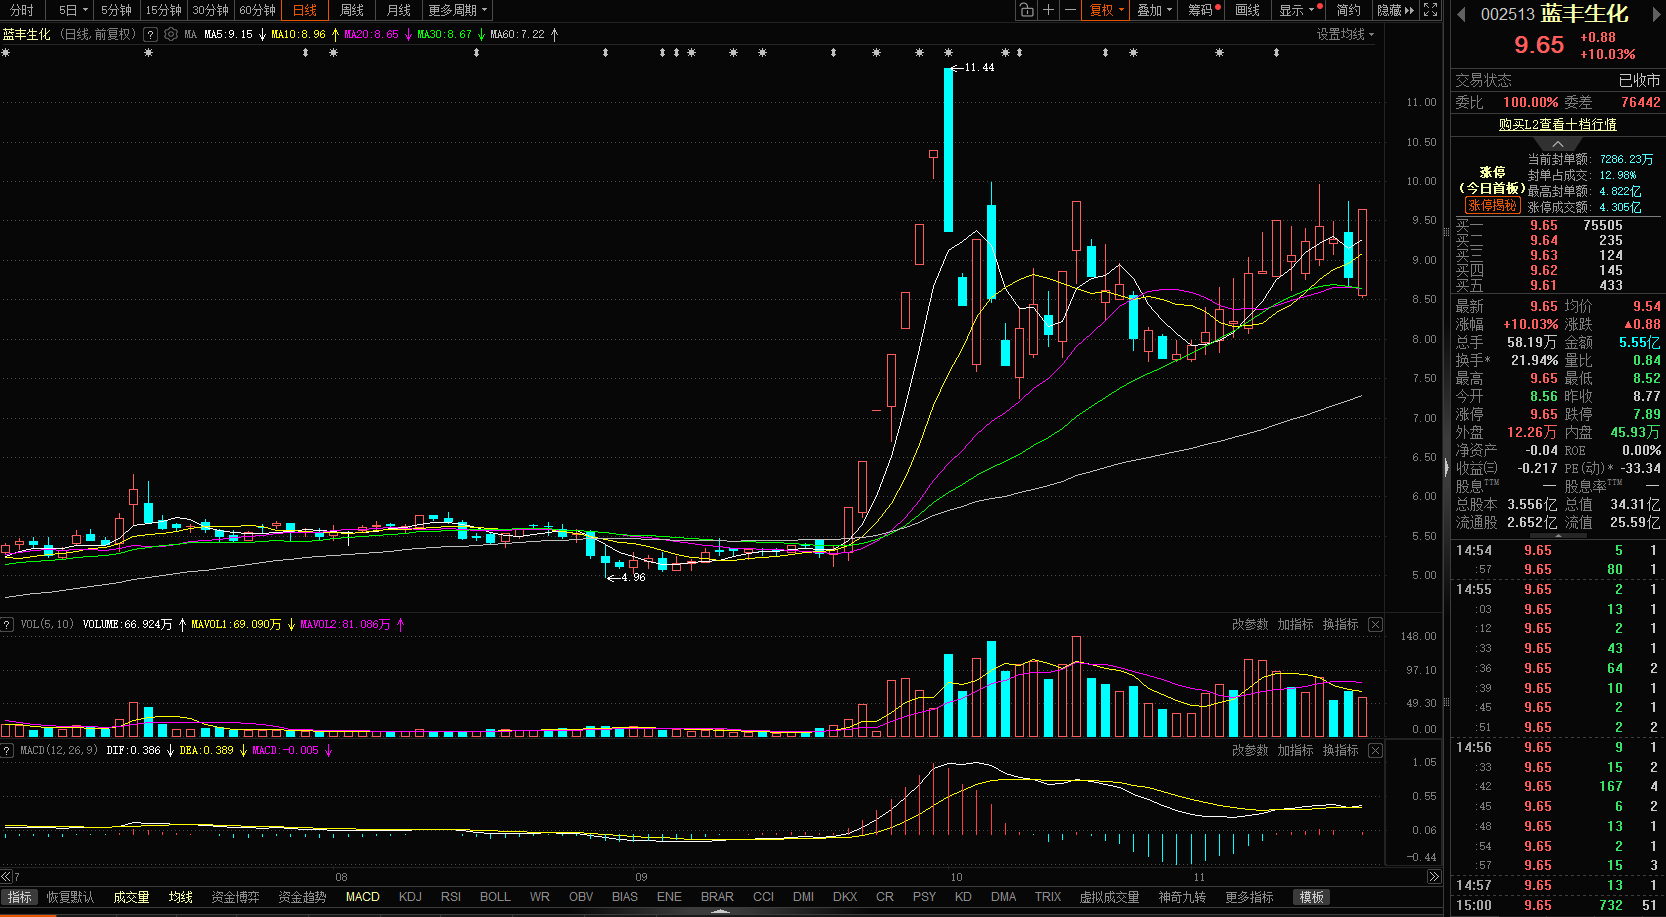Image resolution: width=1666 pixels, height=917 pixels.
Task: Select the 虚拟成交量 indicator
Action: (1109, 897)
